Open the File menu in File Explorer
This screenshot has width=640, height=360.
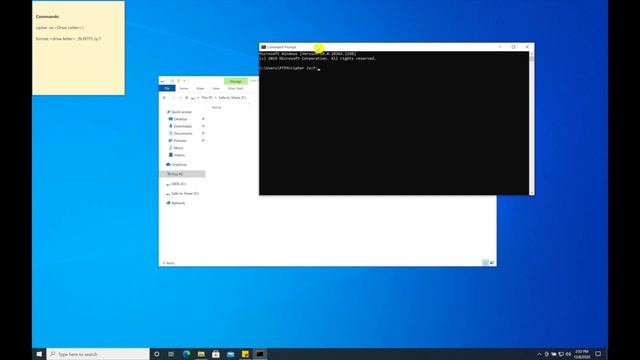tap(167, 88)
